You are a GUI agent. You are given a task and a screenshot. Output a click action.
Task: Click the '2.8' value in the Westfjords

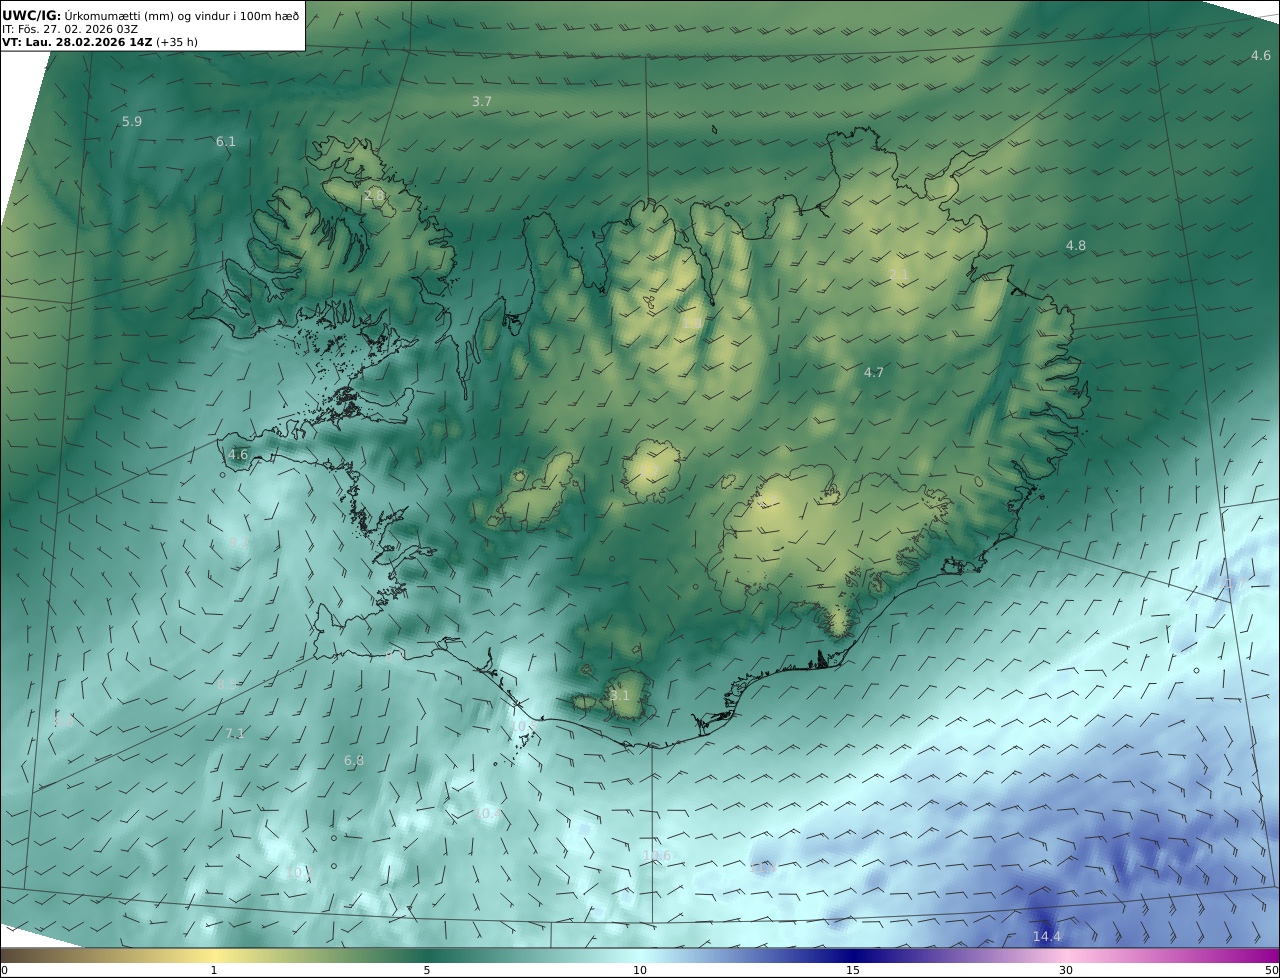click(x=375, y=197)
